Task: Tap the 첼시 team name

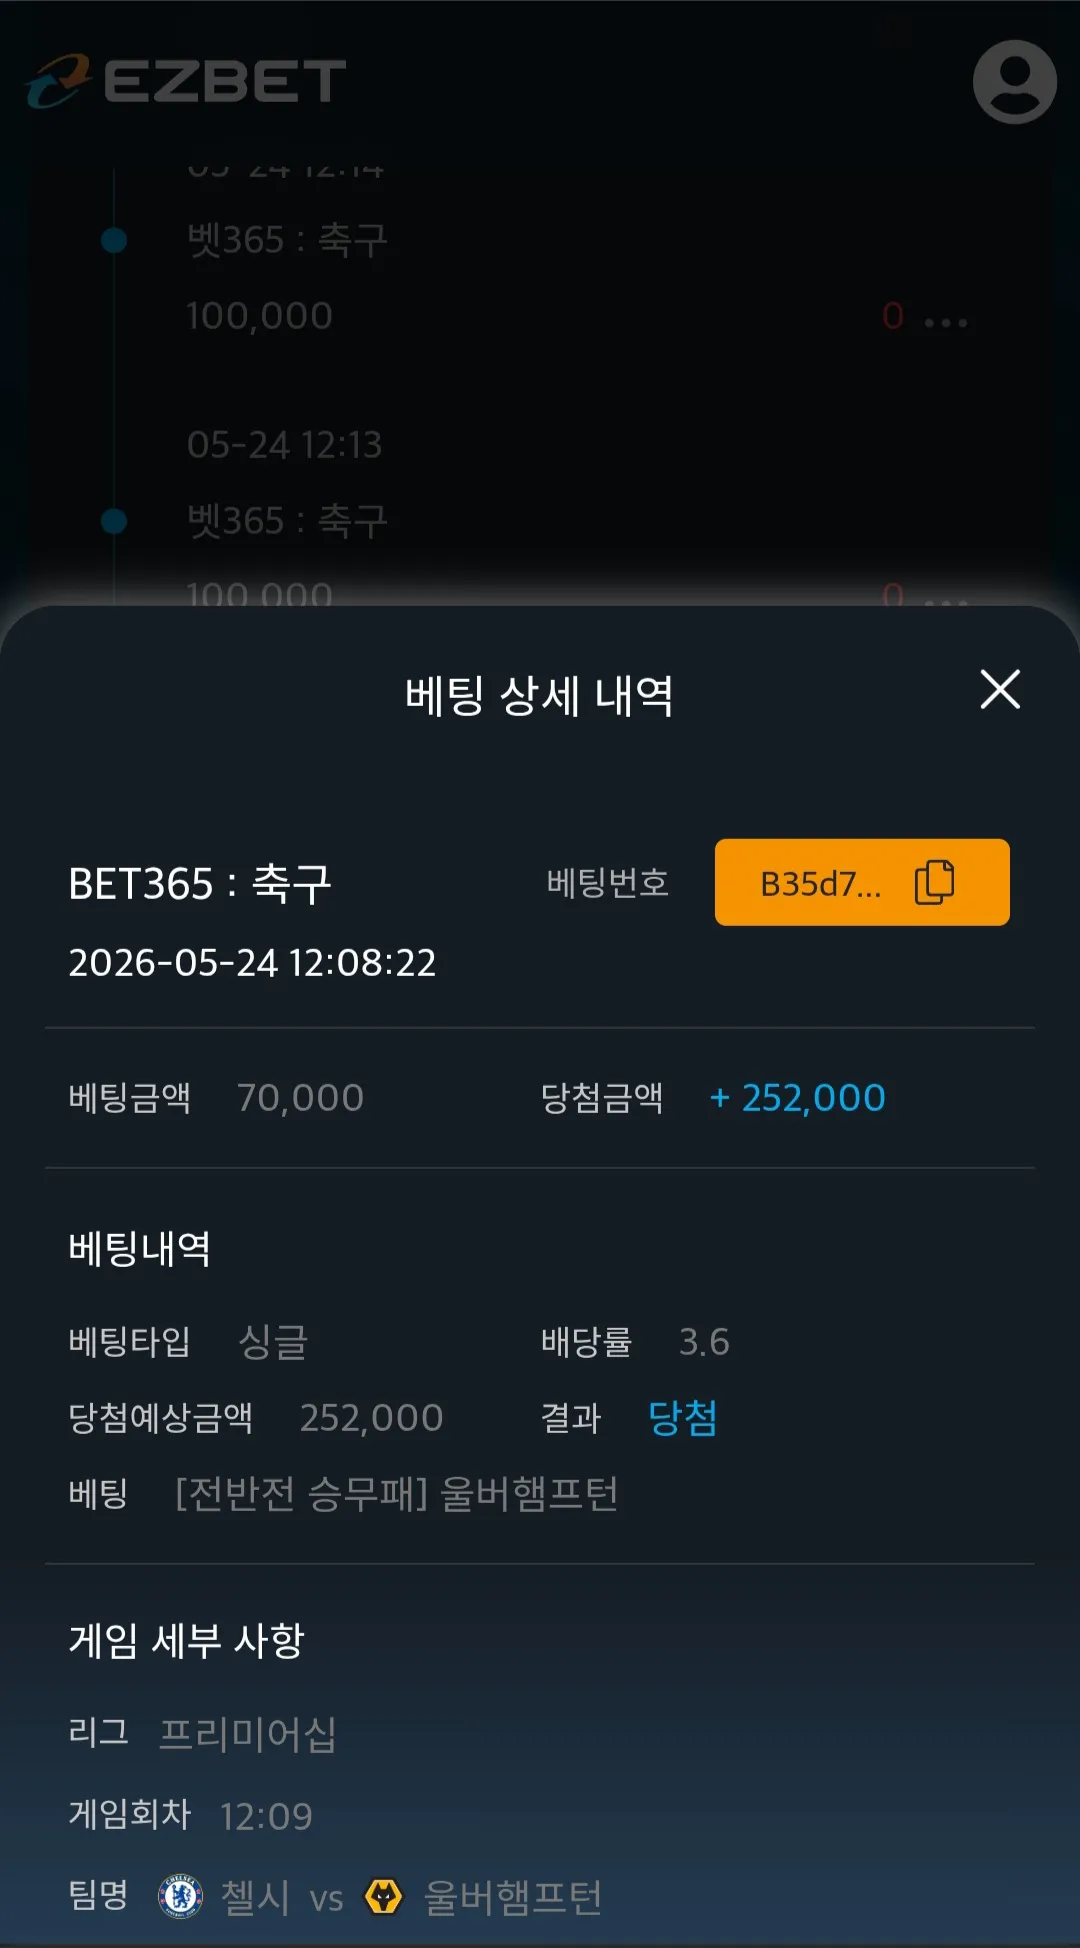Action: 255,1897
